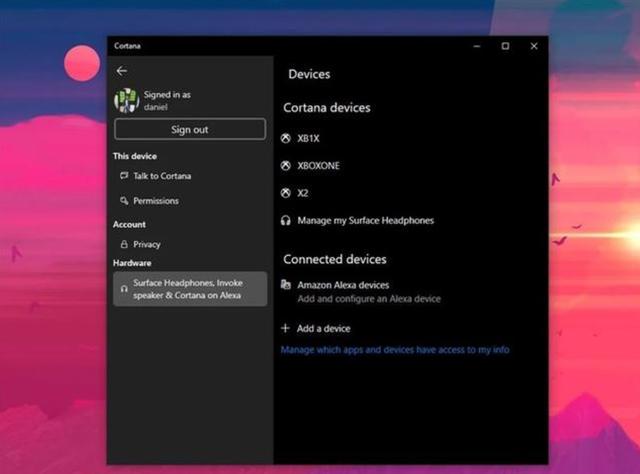Open the X2 device entry
Viewport: 640px width, 474px height.
(302, 193)
